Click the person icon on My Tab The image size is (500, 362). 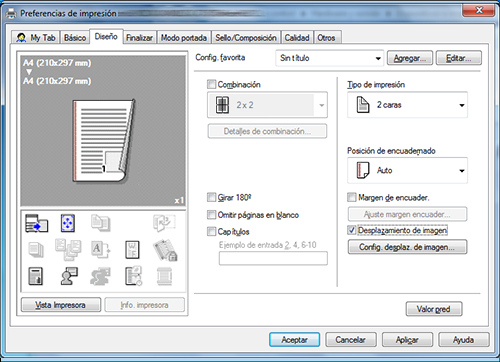coord(21,38)
